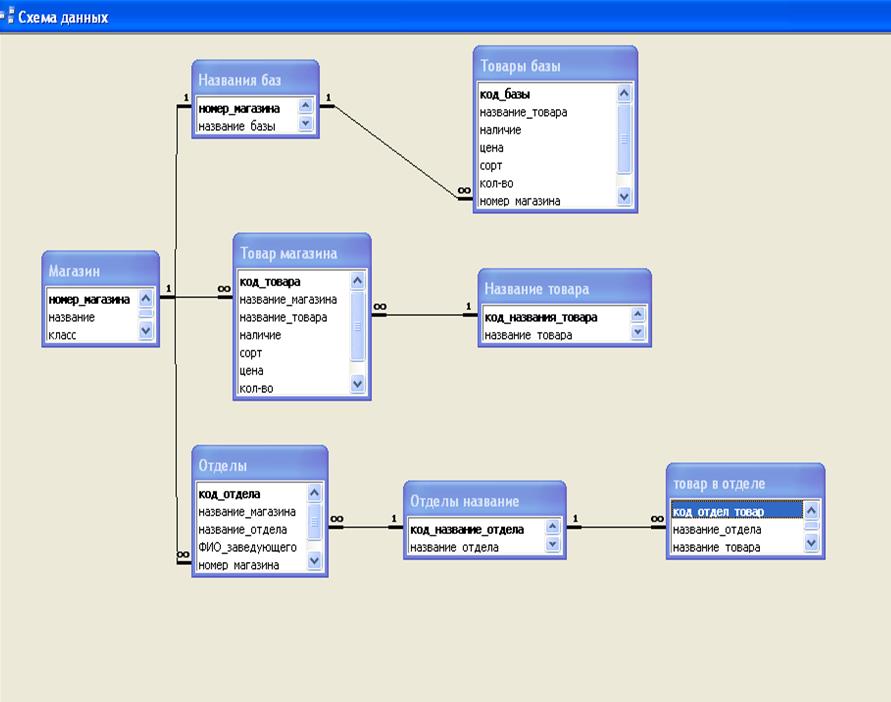Screen dimensions: 891x702
Task: Select код_товара field in Товар магазина
Action: (294, 281)
